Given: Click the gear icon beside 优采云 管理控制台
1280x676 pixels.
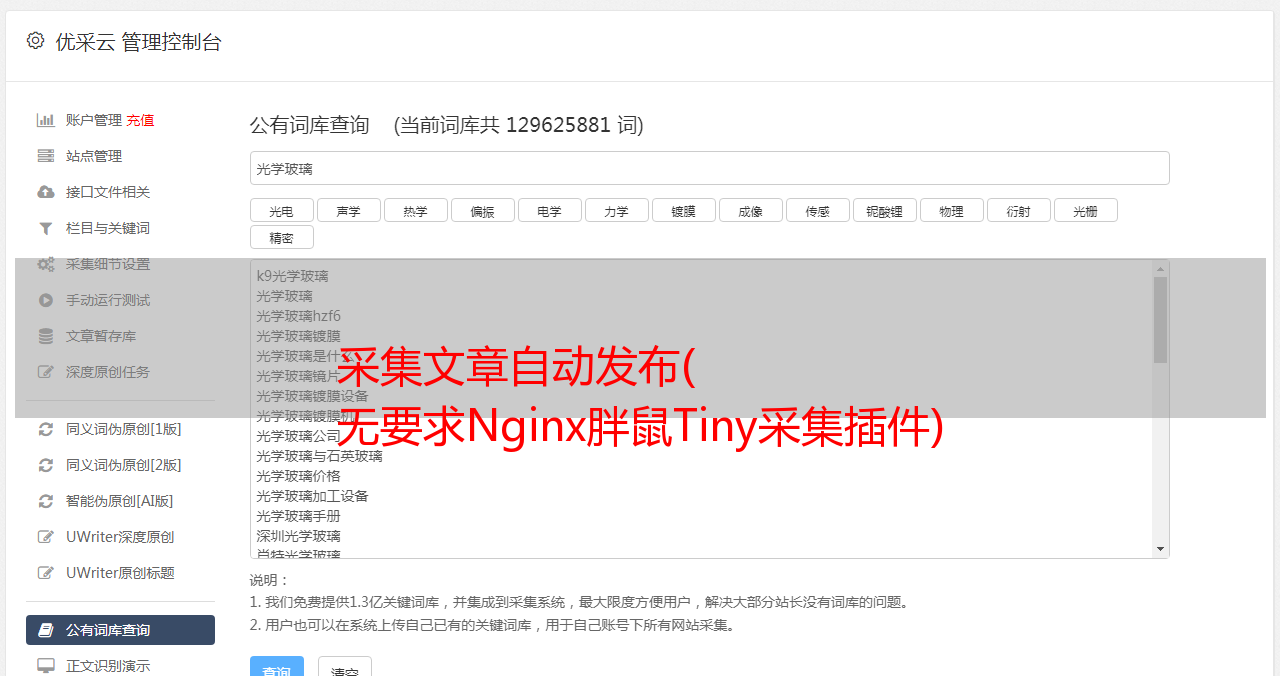Looking at the screenshot, I should 36,41.
